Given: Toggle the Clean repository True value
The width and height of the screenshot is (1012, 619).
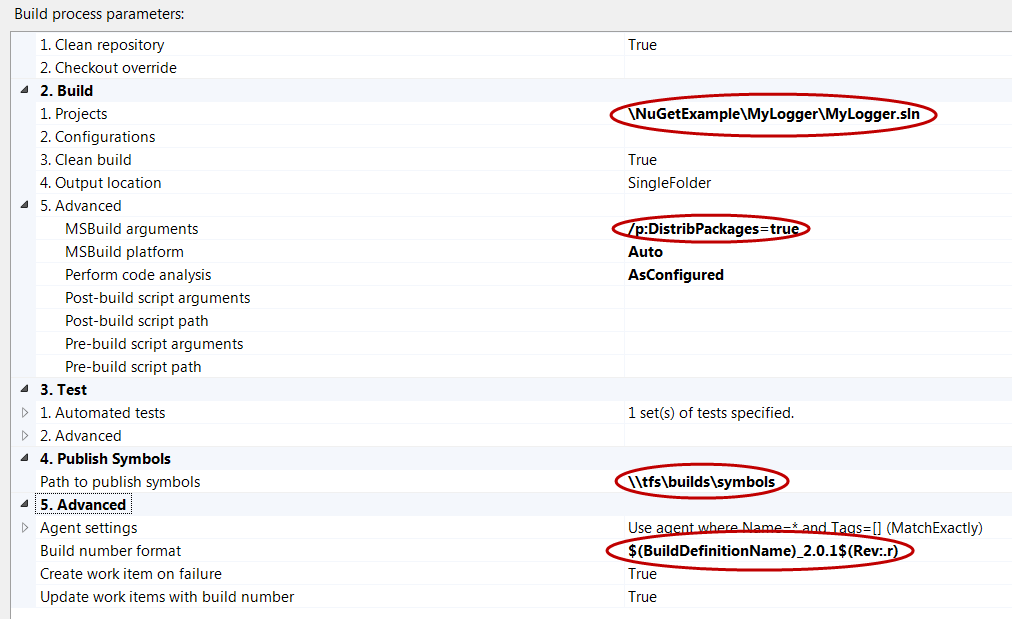Looking at the screenshot, I should pos(642,45).
